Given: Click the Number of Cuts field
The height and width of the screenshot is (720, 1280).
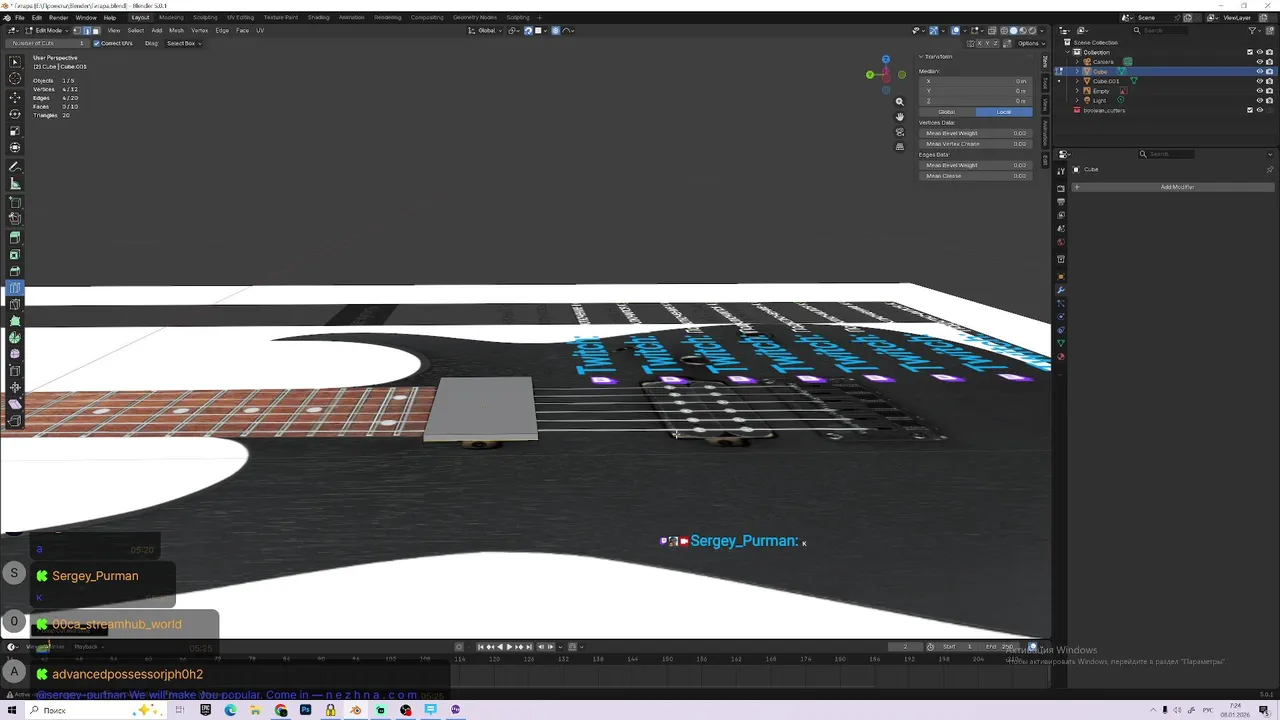Looking at the screenshot, I should (x=48, y=43).
